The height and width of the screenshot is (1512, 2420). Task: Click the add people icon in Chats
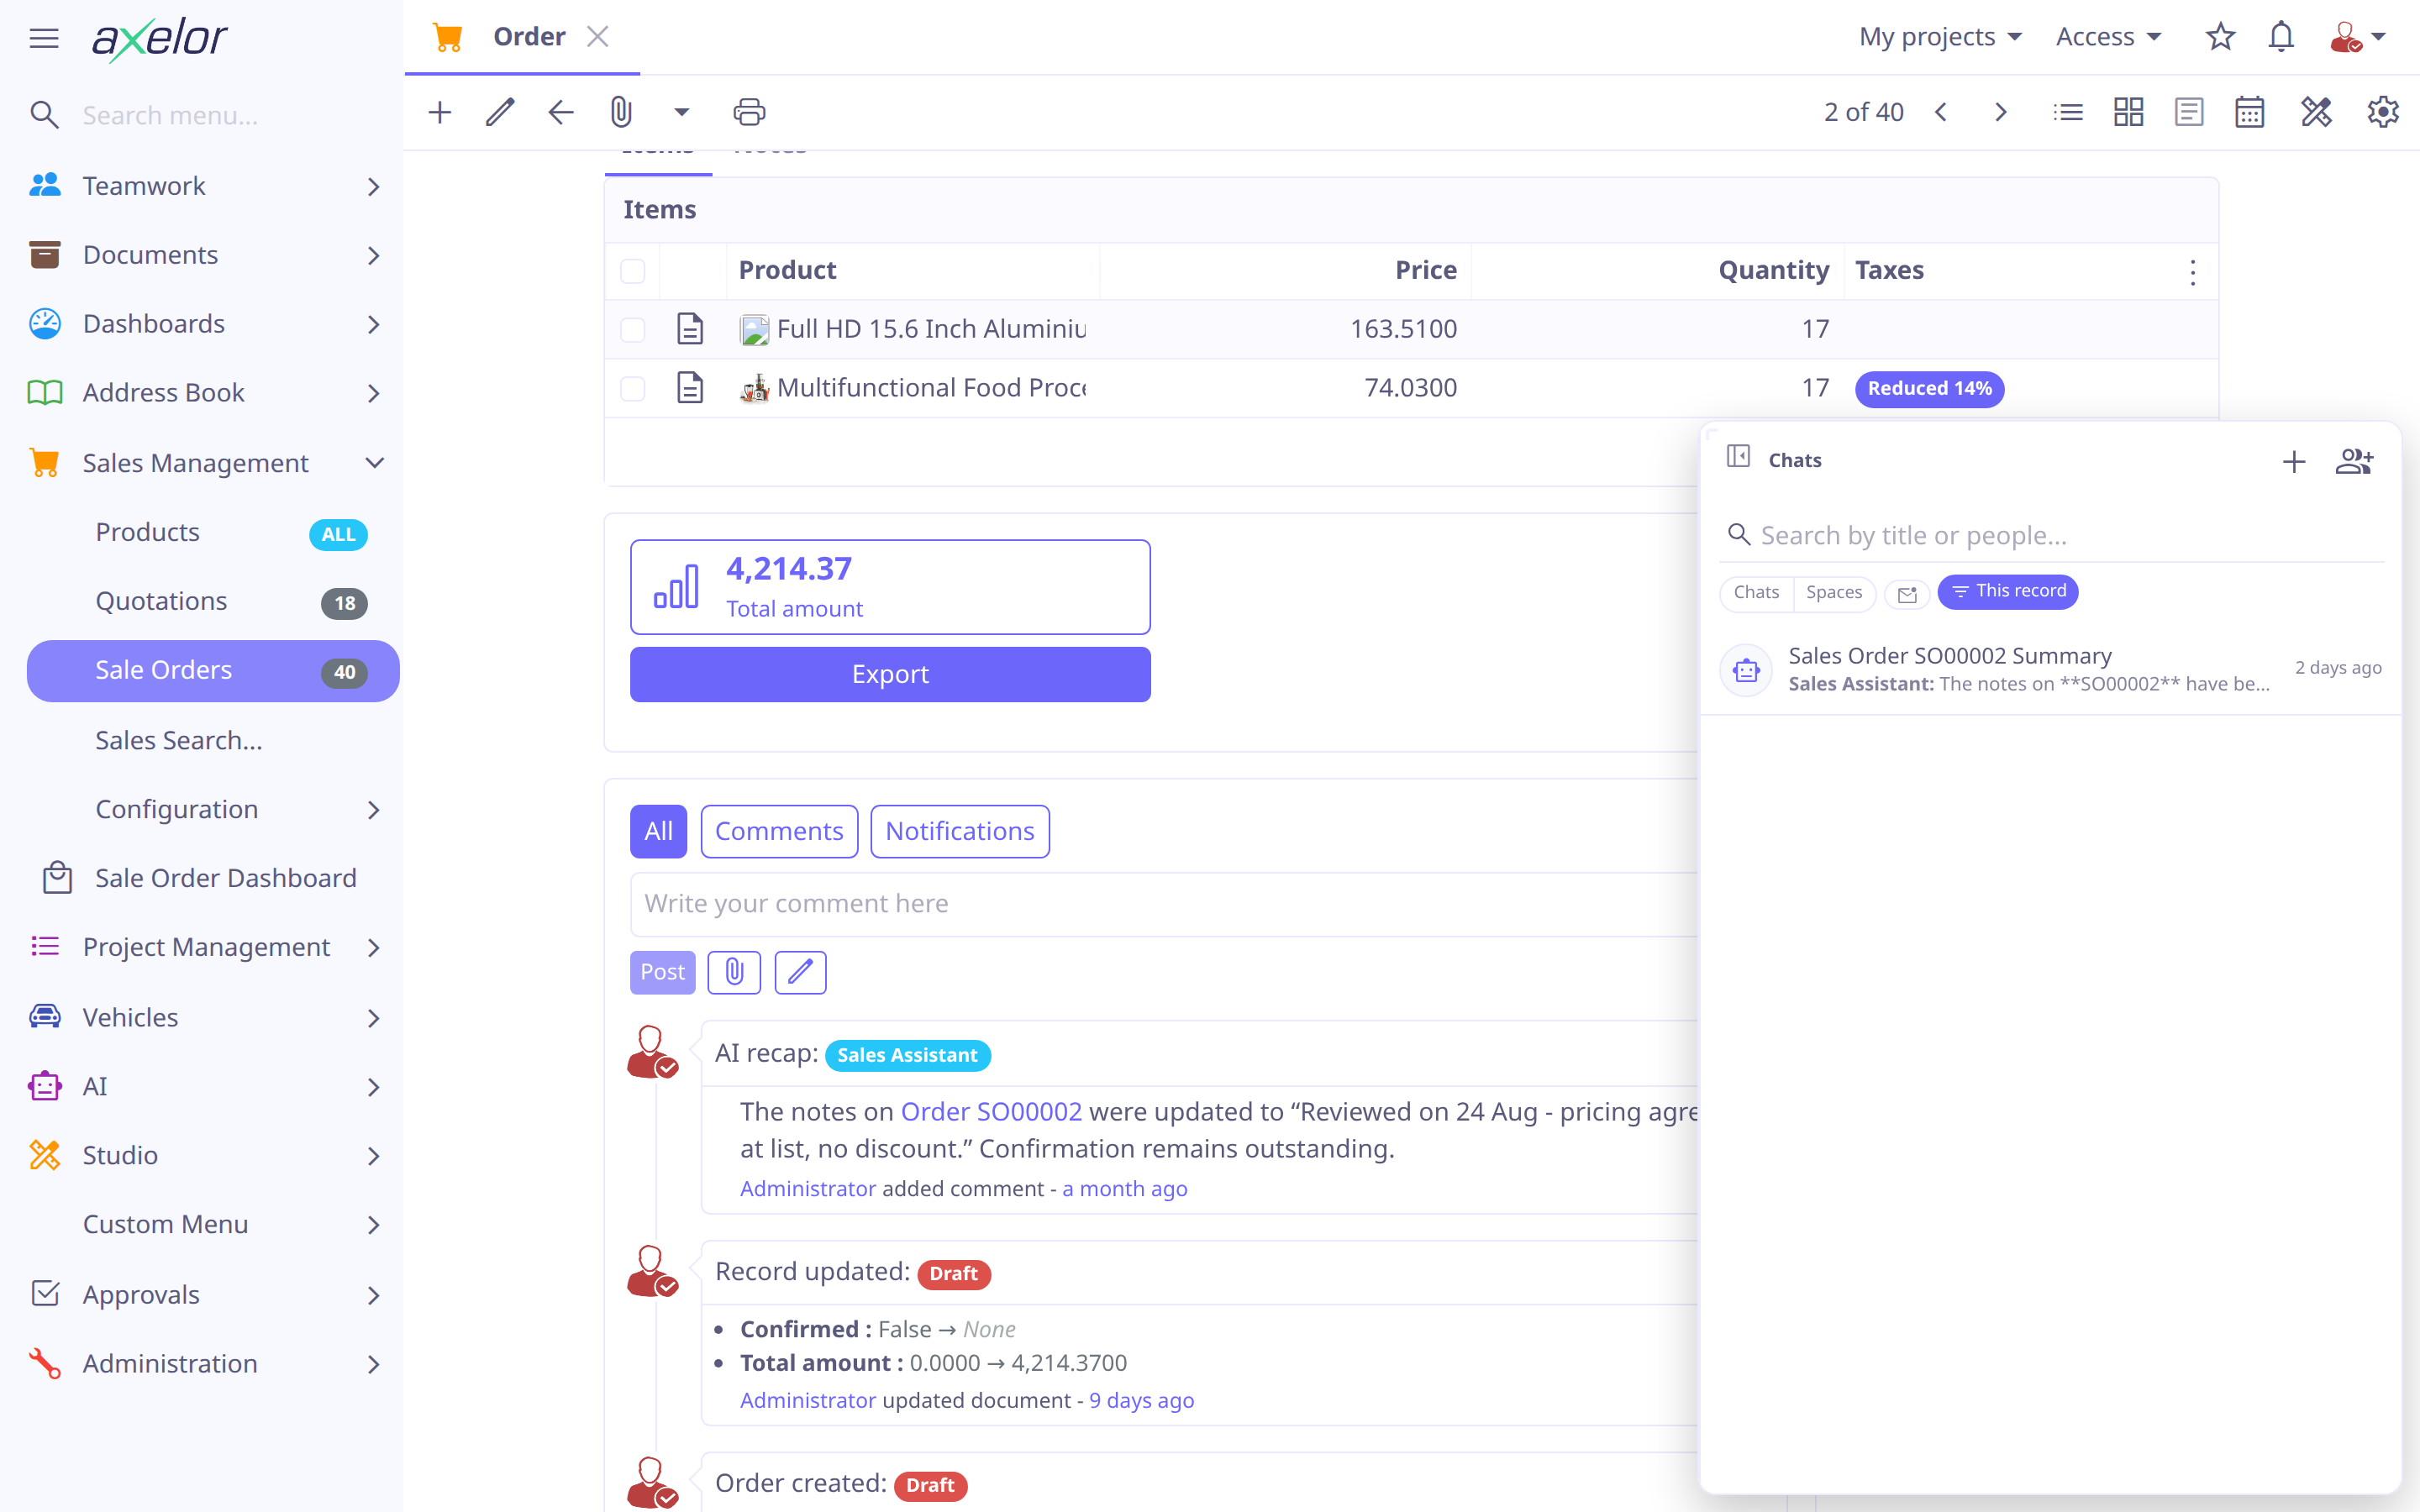tap(2354, 461)
